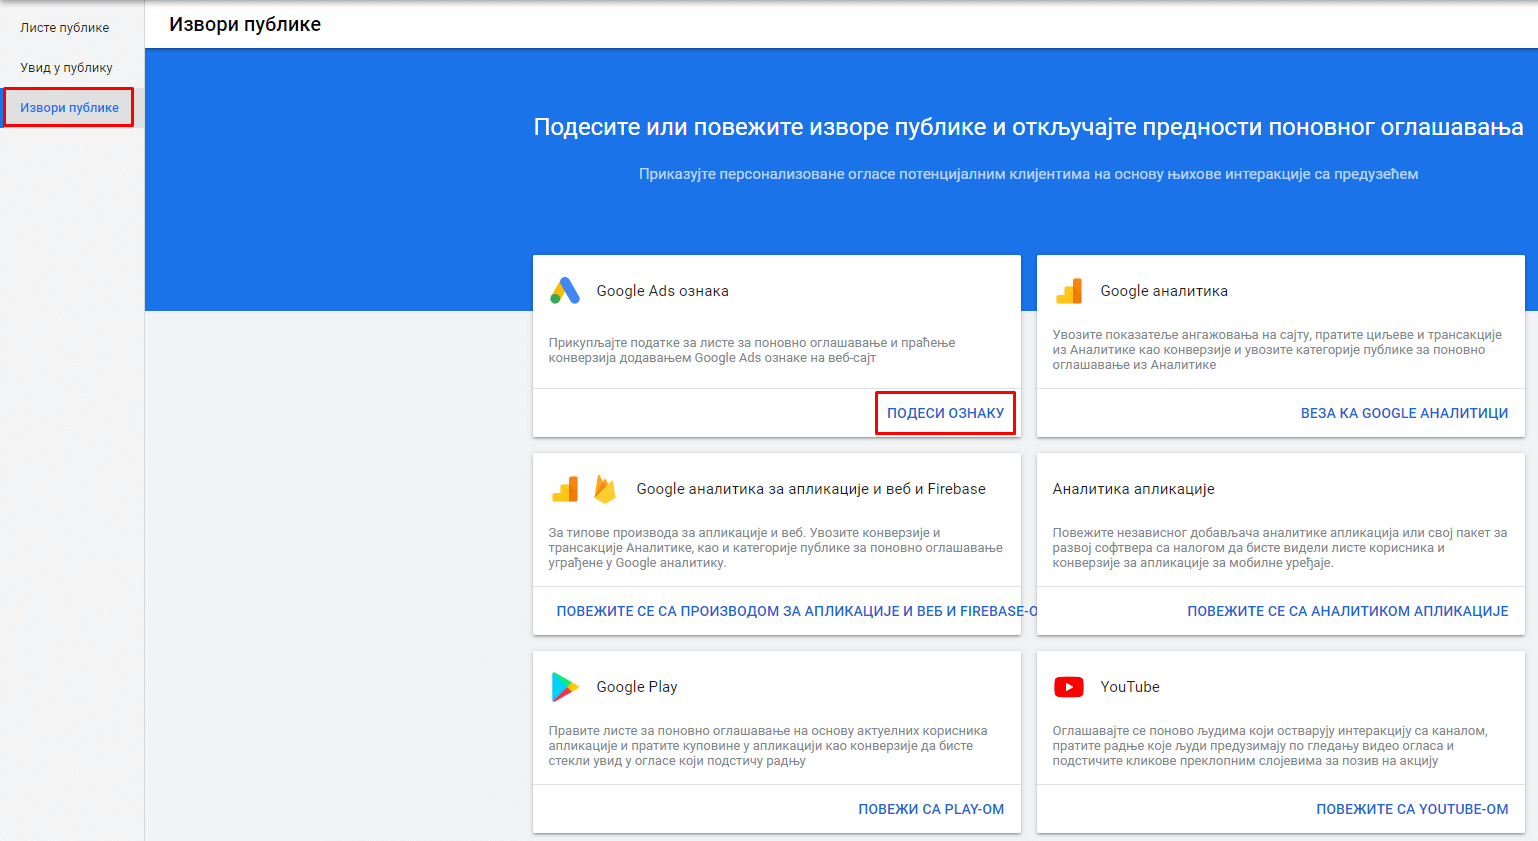Click the Firebase card description text
Image resolution: width=1538 pixels, height=841 pixels.
coord(775,548)
